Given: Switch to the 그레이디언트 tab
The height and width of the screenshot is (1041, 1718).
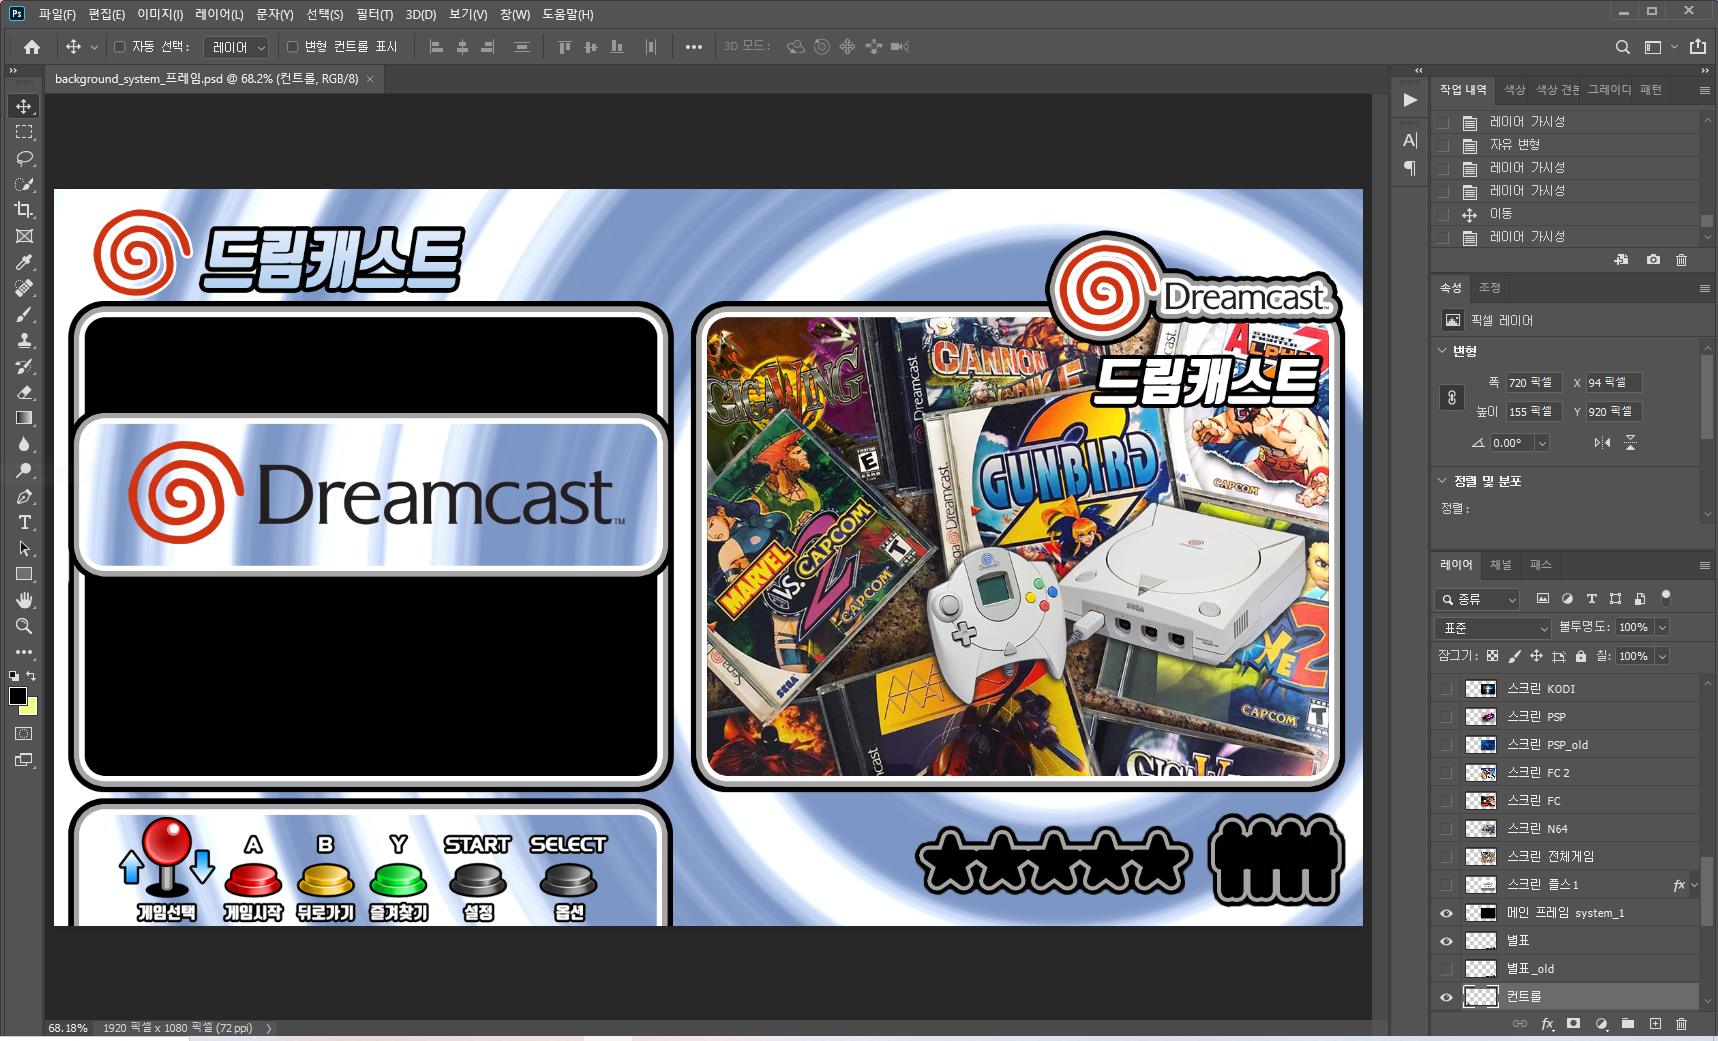Looking at the screenshot, I should tap(1609, 90).
